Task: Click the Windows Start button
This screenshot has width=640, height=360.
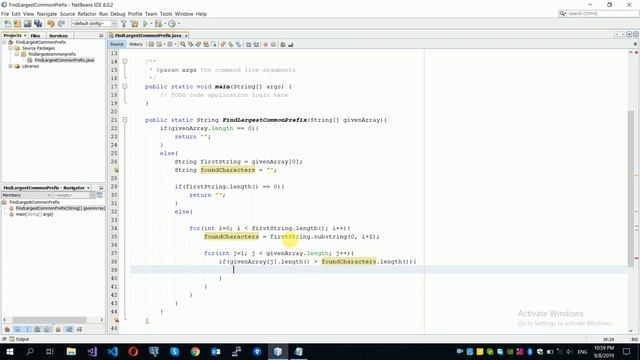Action: pyautogui.click(x=10, y=351)
